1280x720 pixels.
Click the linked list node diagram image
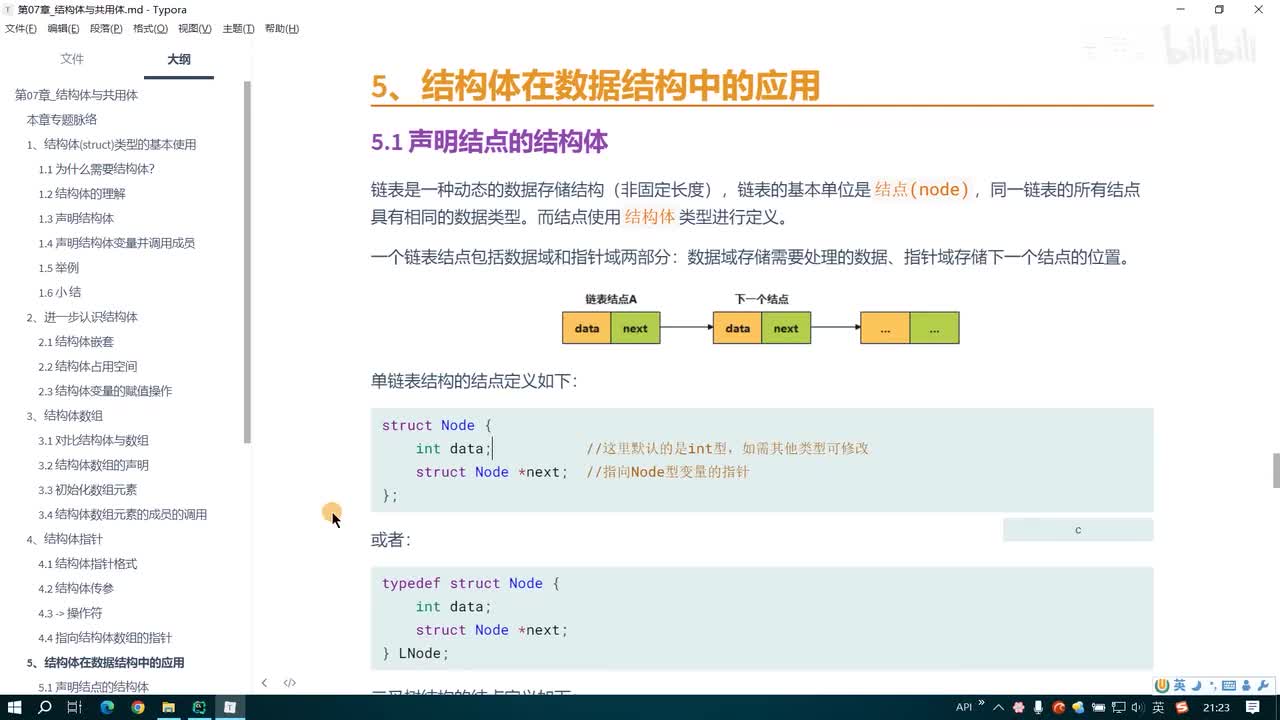(760, 319)
